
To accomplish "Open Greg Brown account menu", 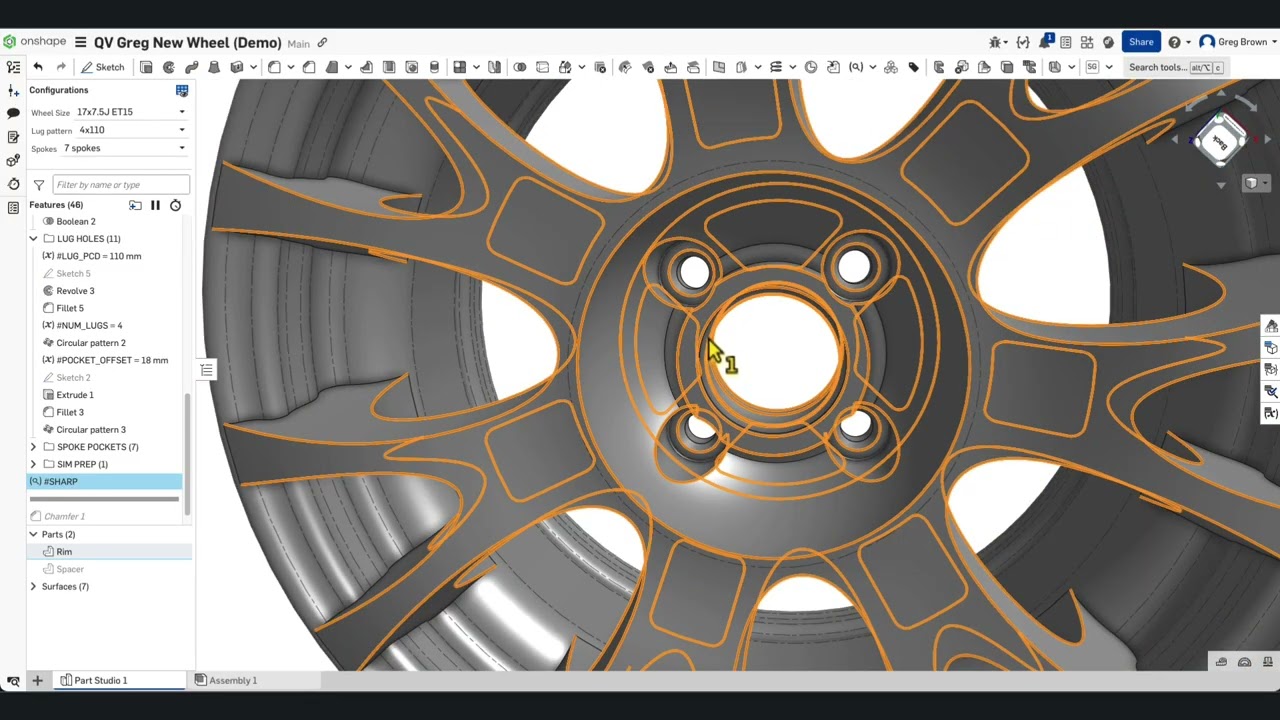I will click(1238, 42).
